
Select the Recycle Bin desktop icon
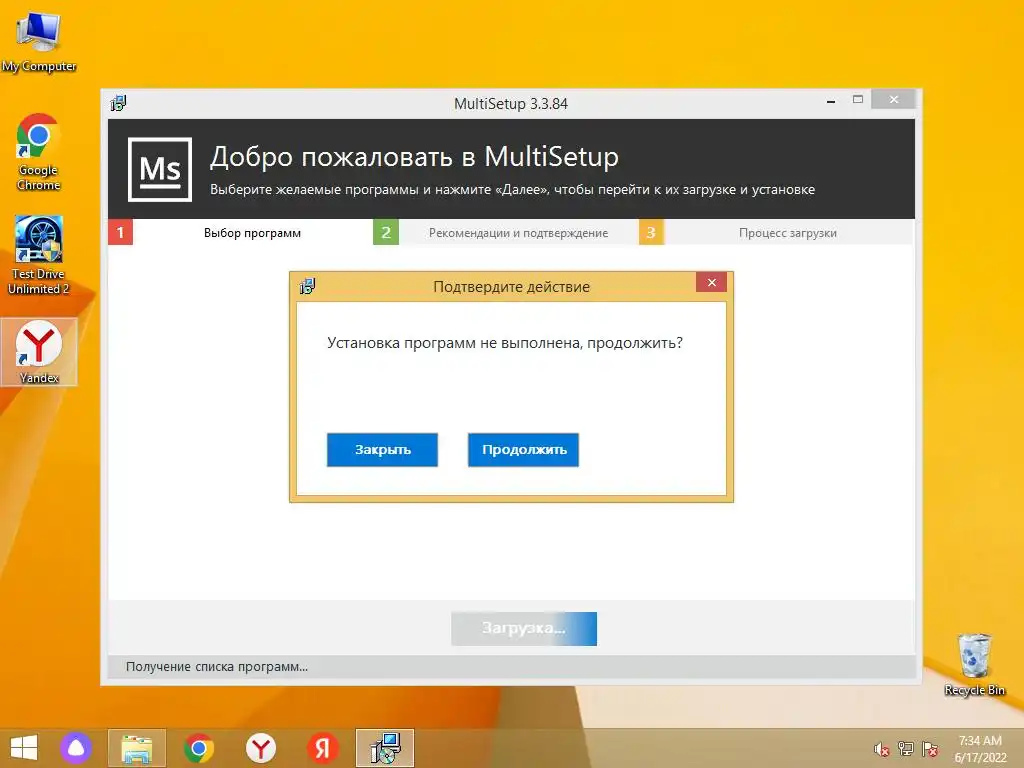pos(974,665)
